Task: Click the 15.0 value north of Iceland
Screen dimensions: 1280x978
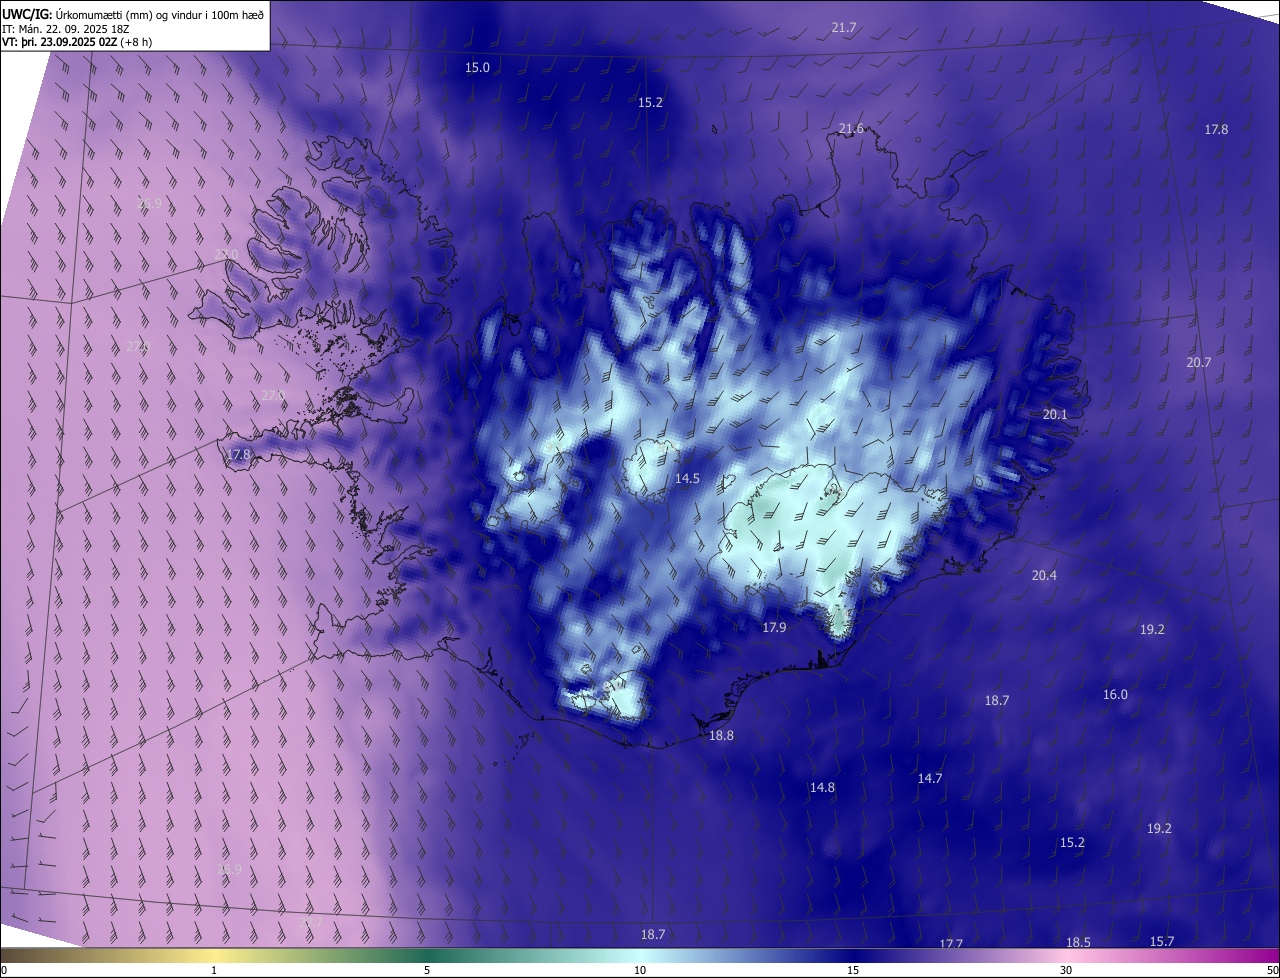Action: pos(478,68)
